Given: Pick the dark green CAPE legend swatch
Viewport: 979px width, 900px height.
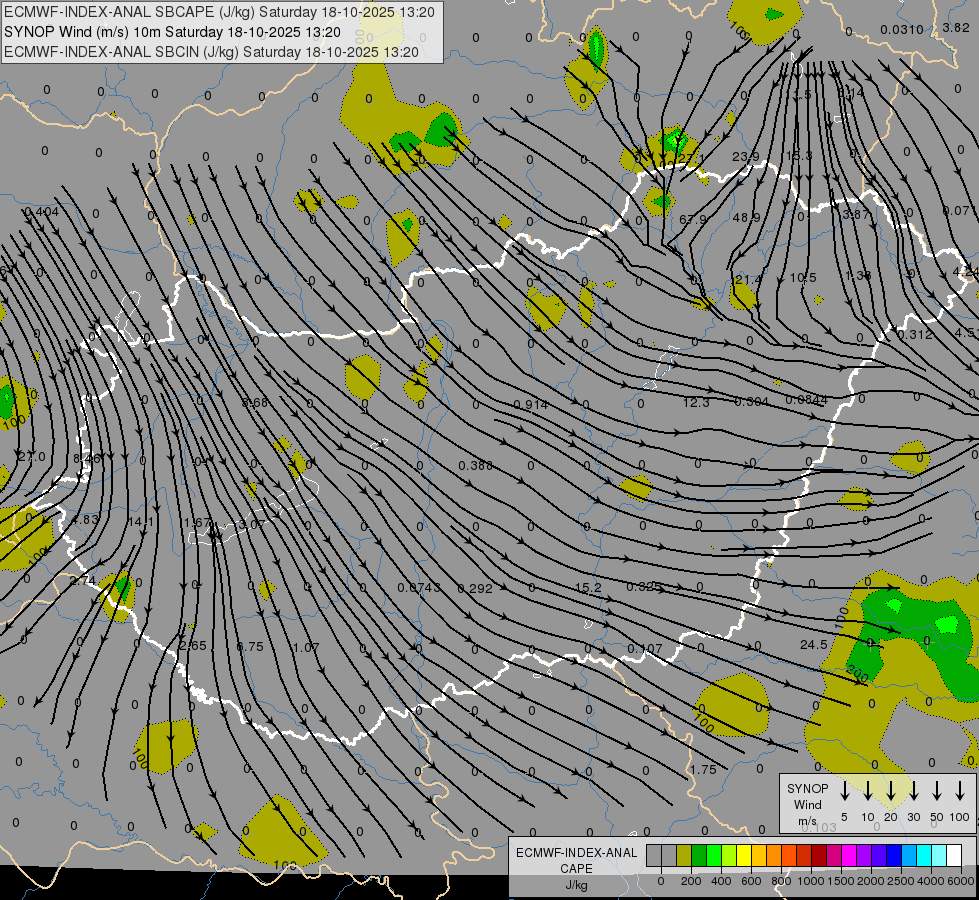Looking at the screenshot, I should 699,855.
